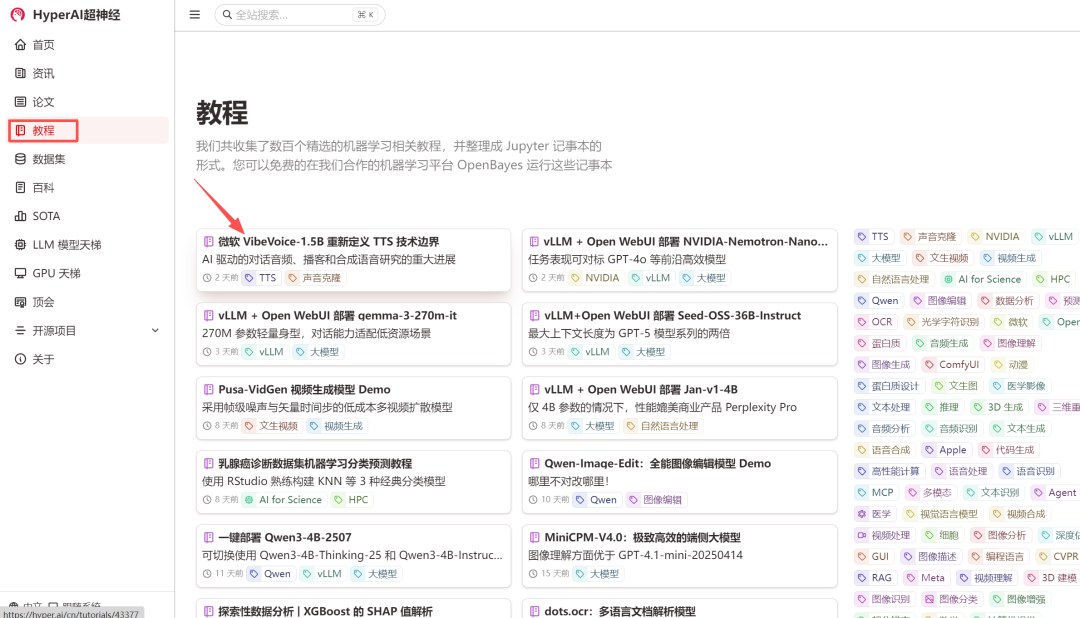The width and height of the screenshot is (1080, 618).
Task: Click the HyperAI logo icon
Action: [x=18, y=14]
